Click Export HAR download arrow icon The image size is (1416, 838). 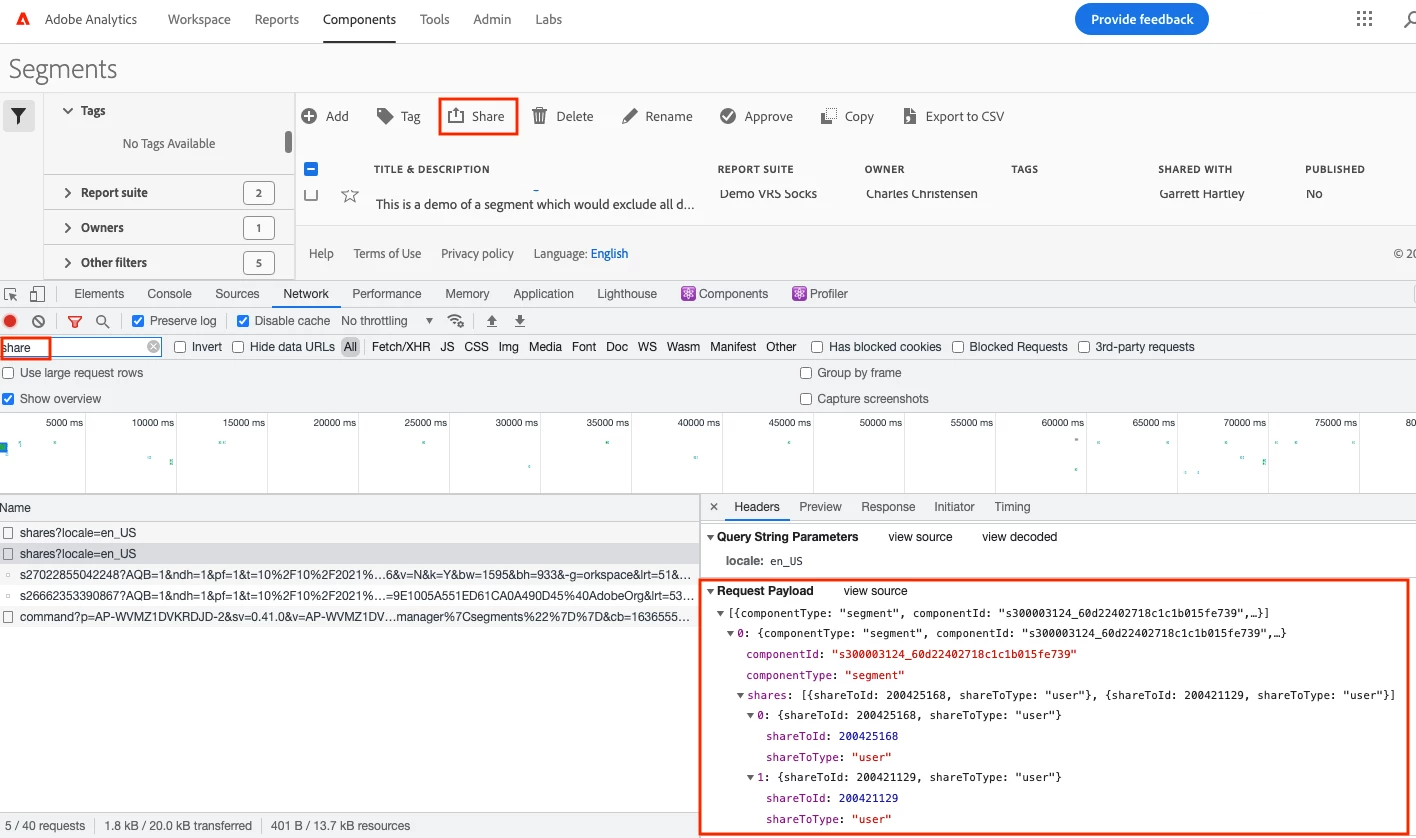coord(520,321)
